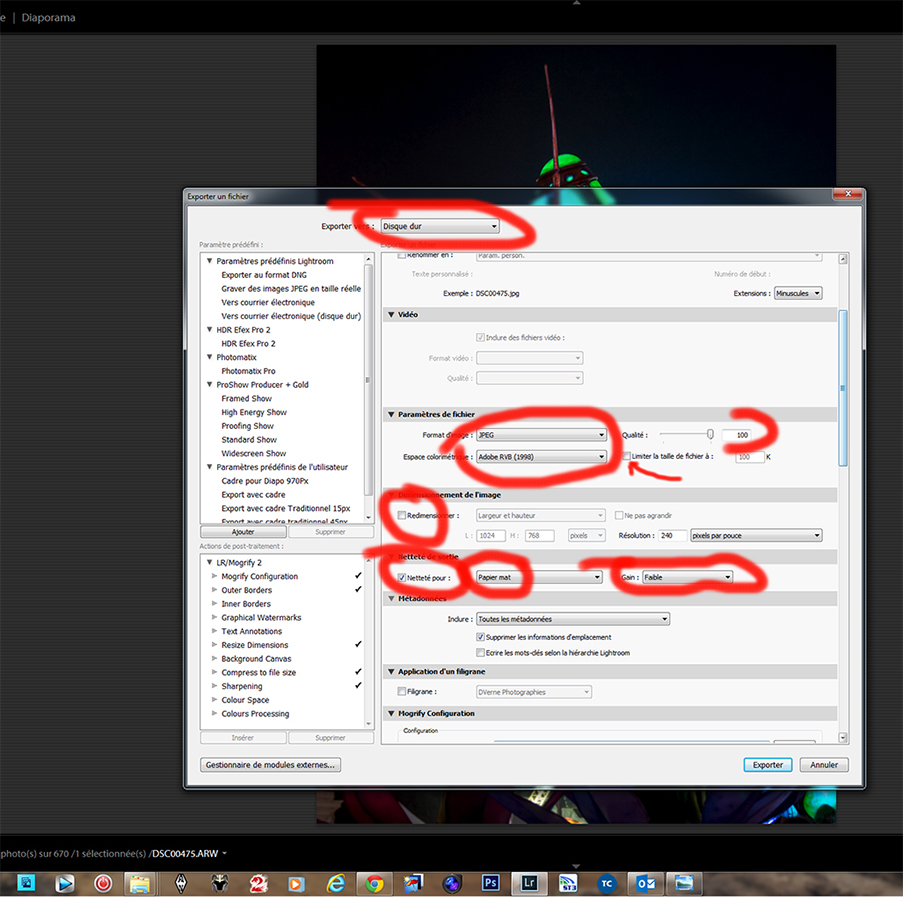
Task: Open Google Chrome from the taskbar
Action: click(374, 883)
